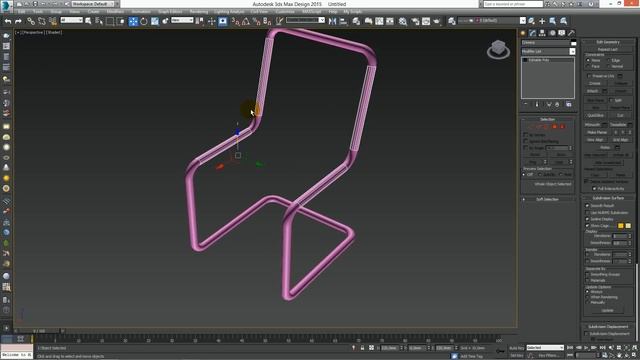Click the object color swatch beside name
Image resolution: width=640 pixels, height=360 pixels.
[x=573, y=42]
